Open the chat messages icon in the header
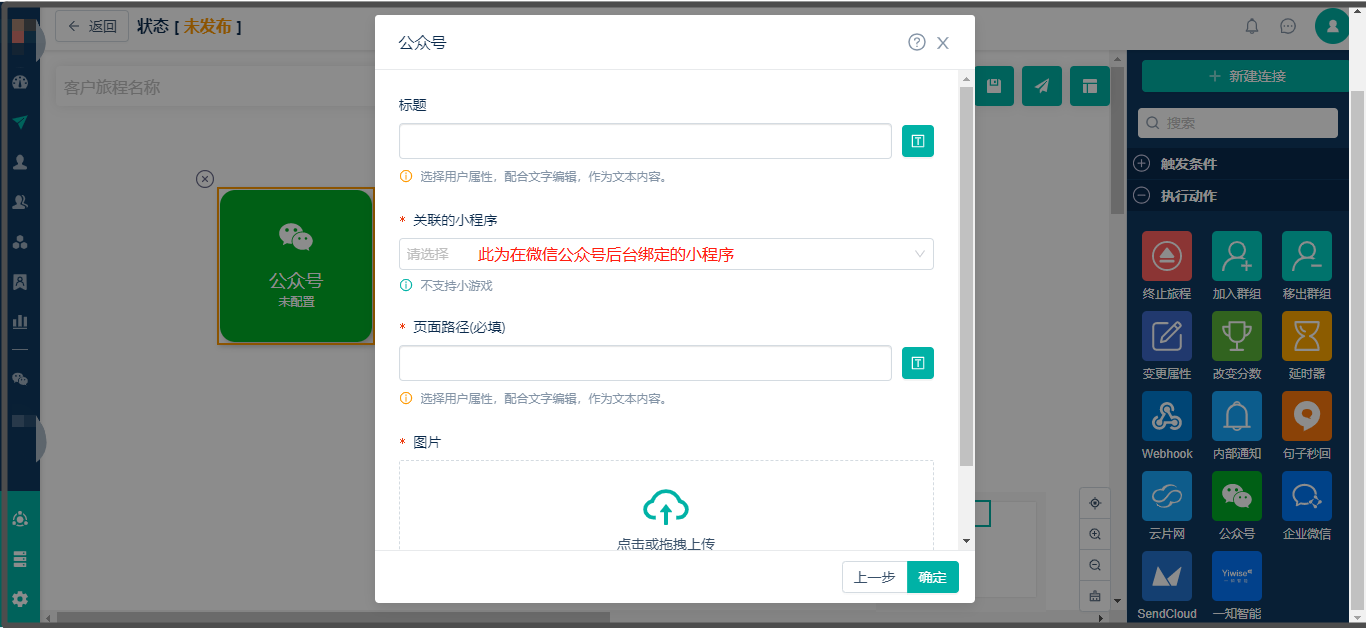This screenshot has height=628, width=1366. (1288, 26)
